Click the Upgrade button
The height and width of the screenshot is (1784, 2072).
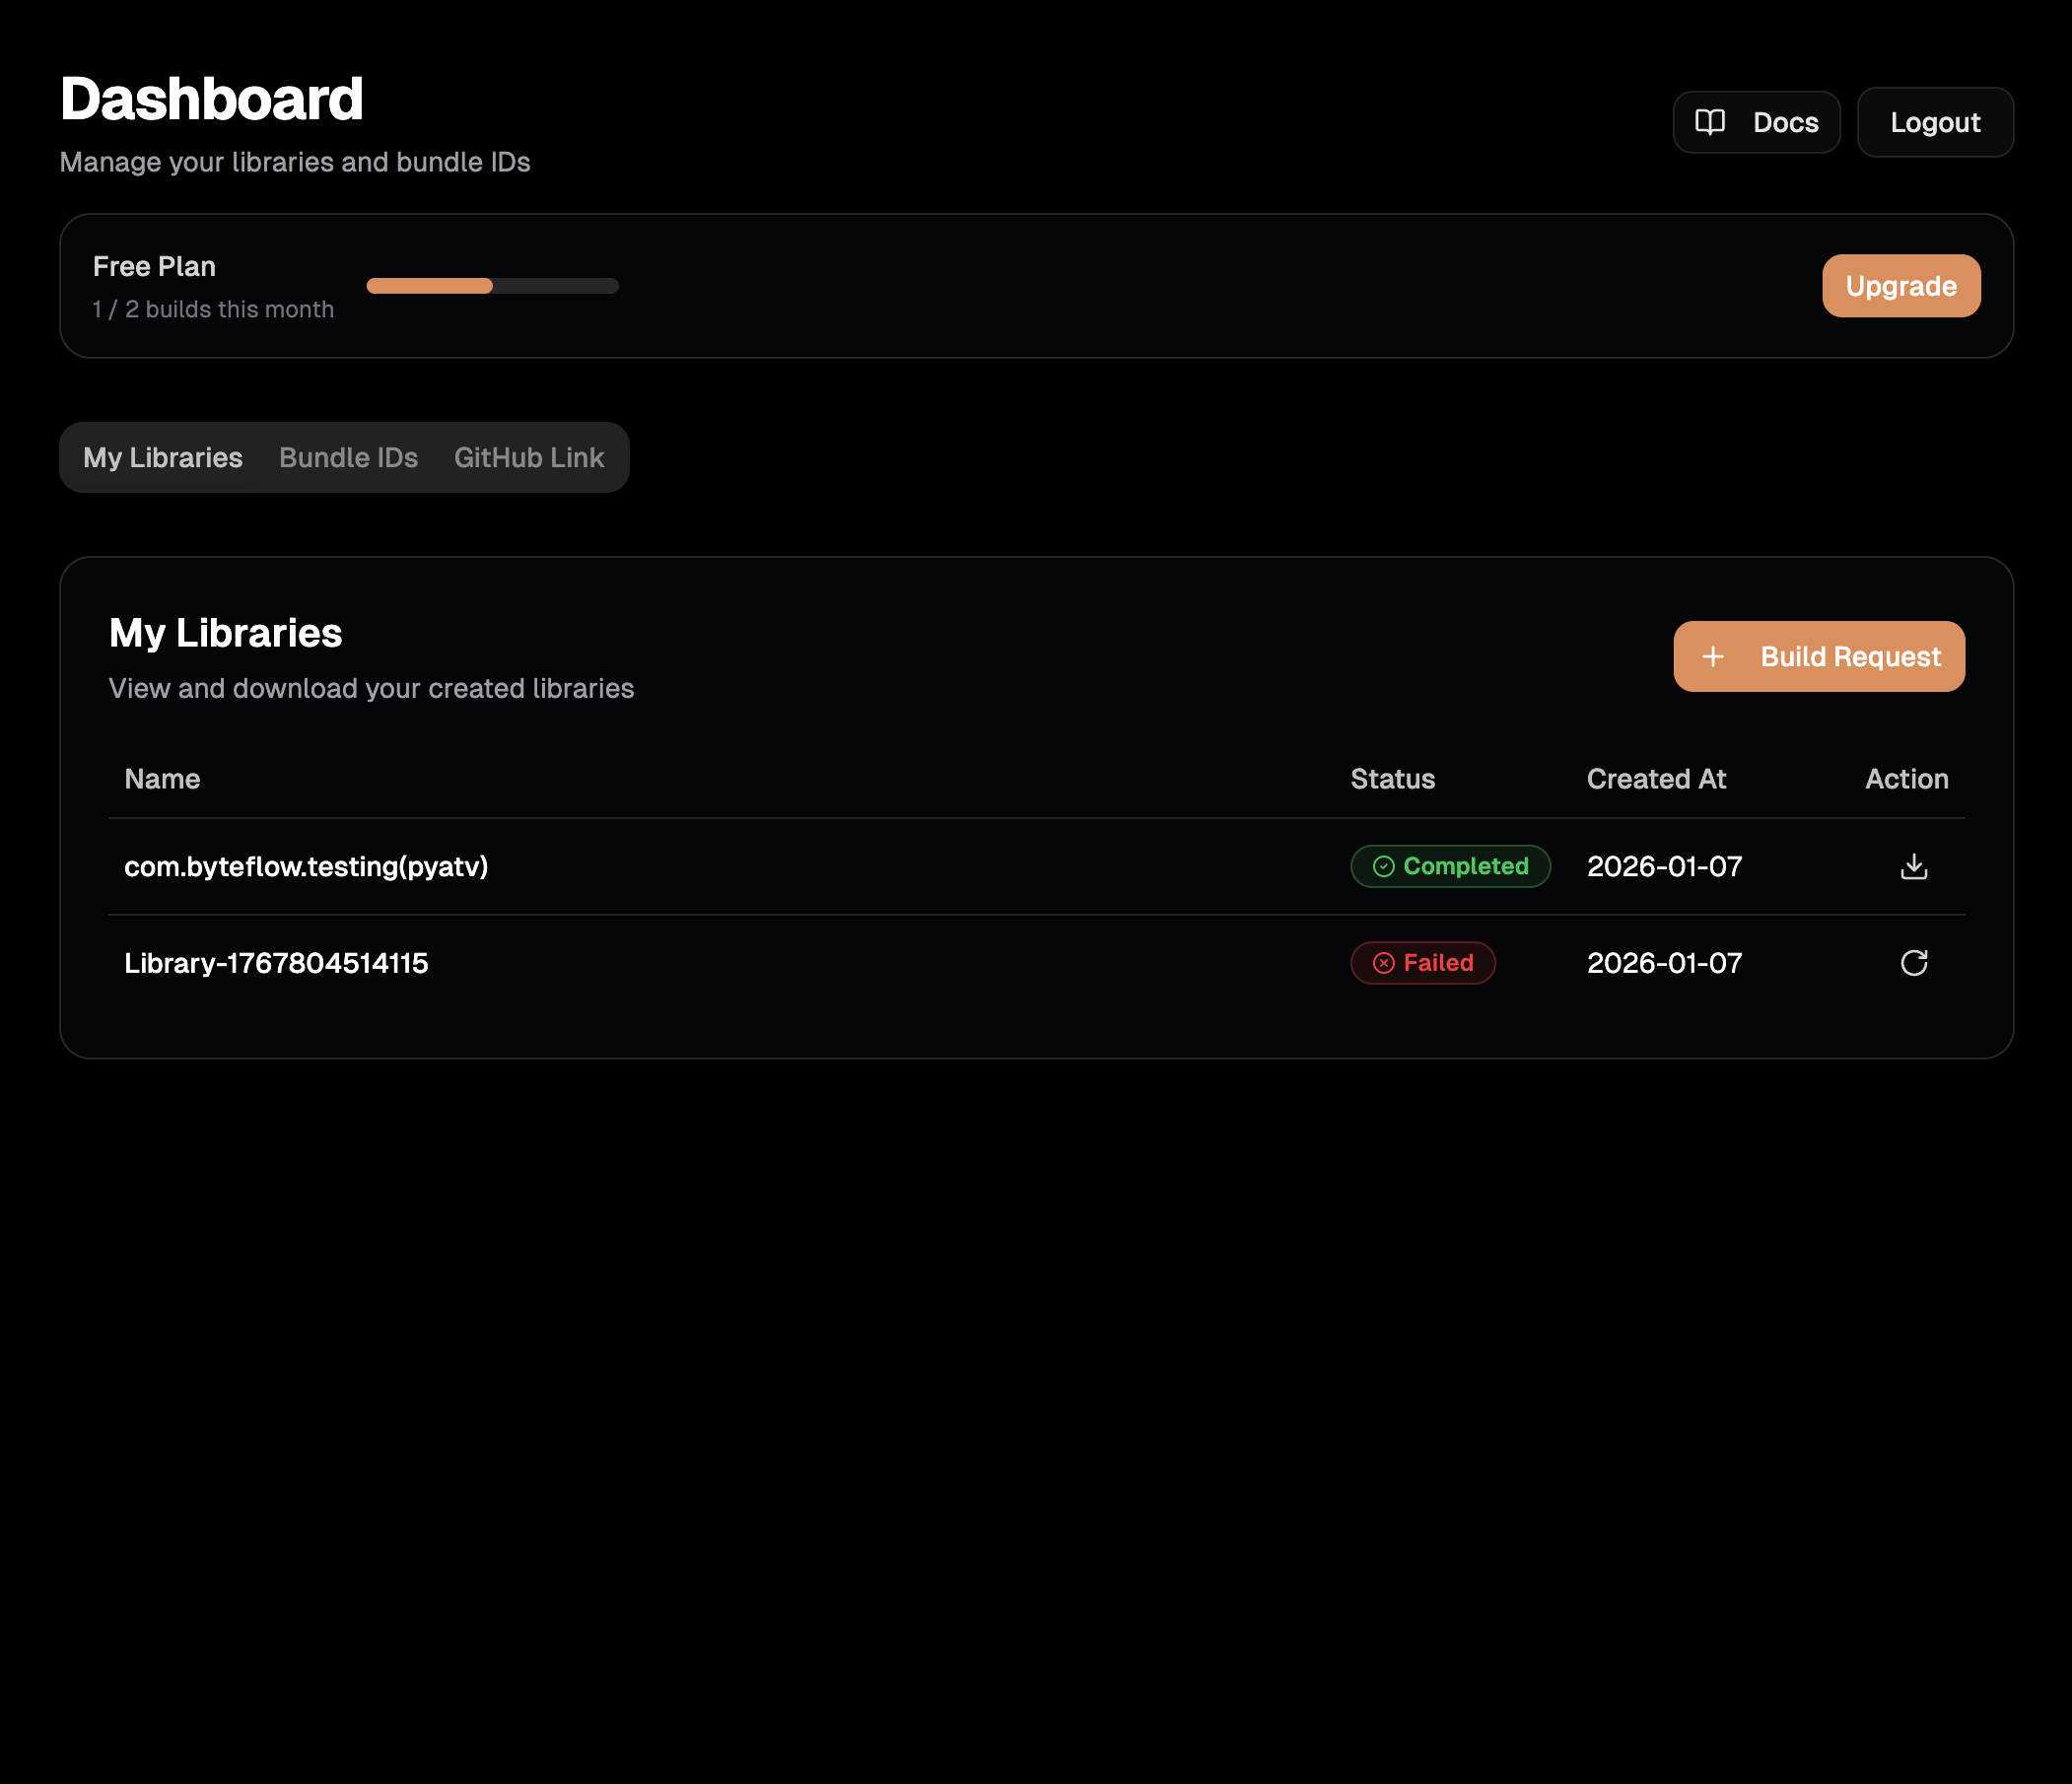(1901, 285)
